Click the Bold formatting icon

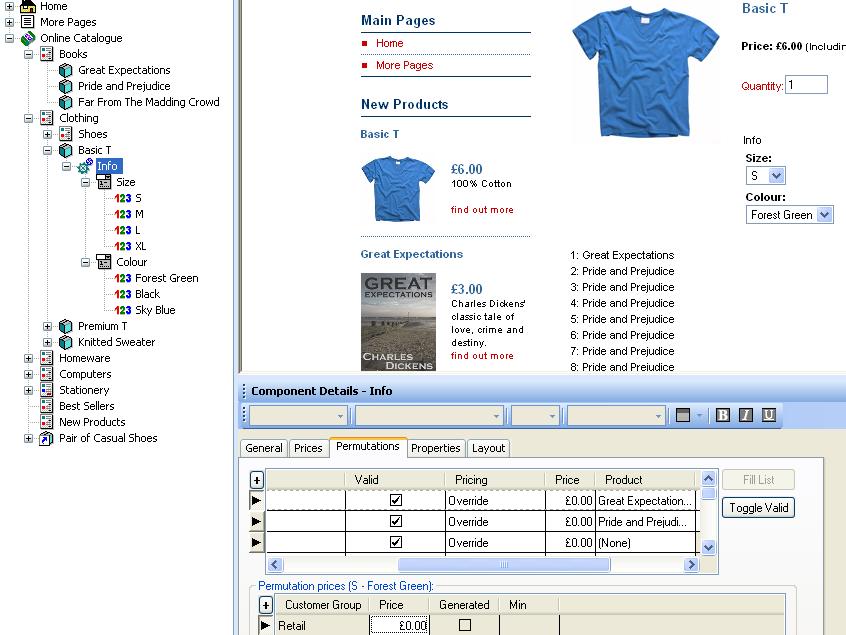tap(723, 415)
